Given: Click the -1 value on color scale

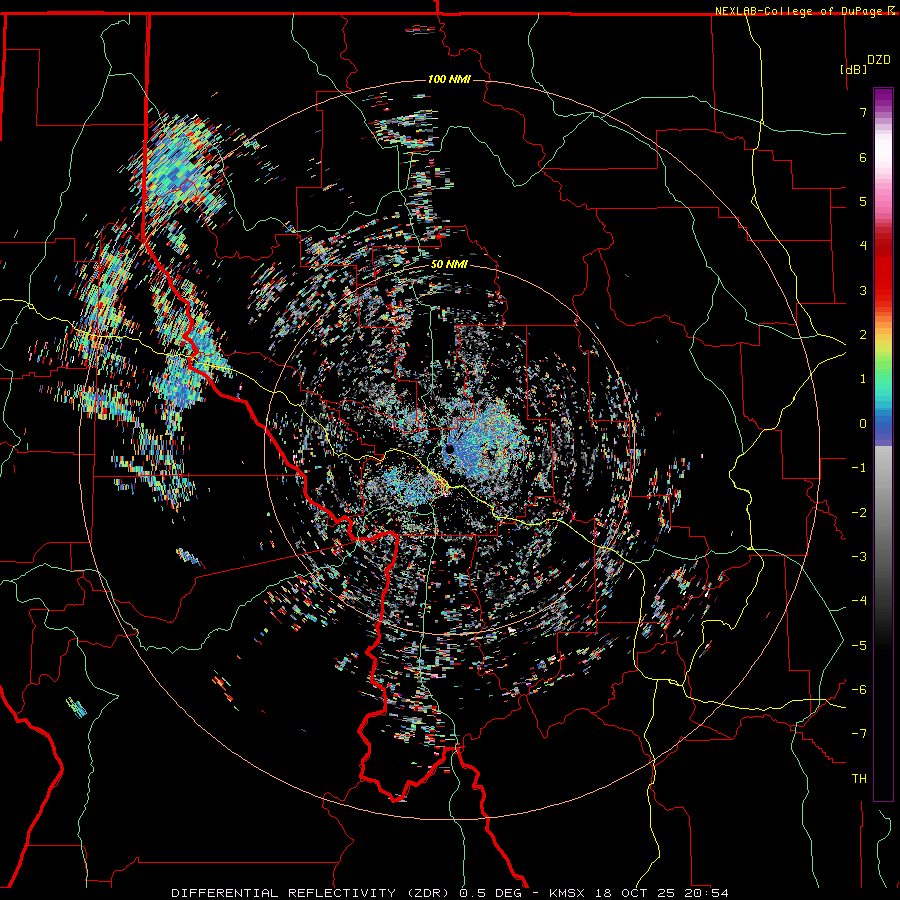Looking at the screenshot, I should tap(859, 468).
